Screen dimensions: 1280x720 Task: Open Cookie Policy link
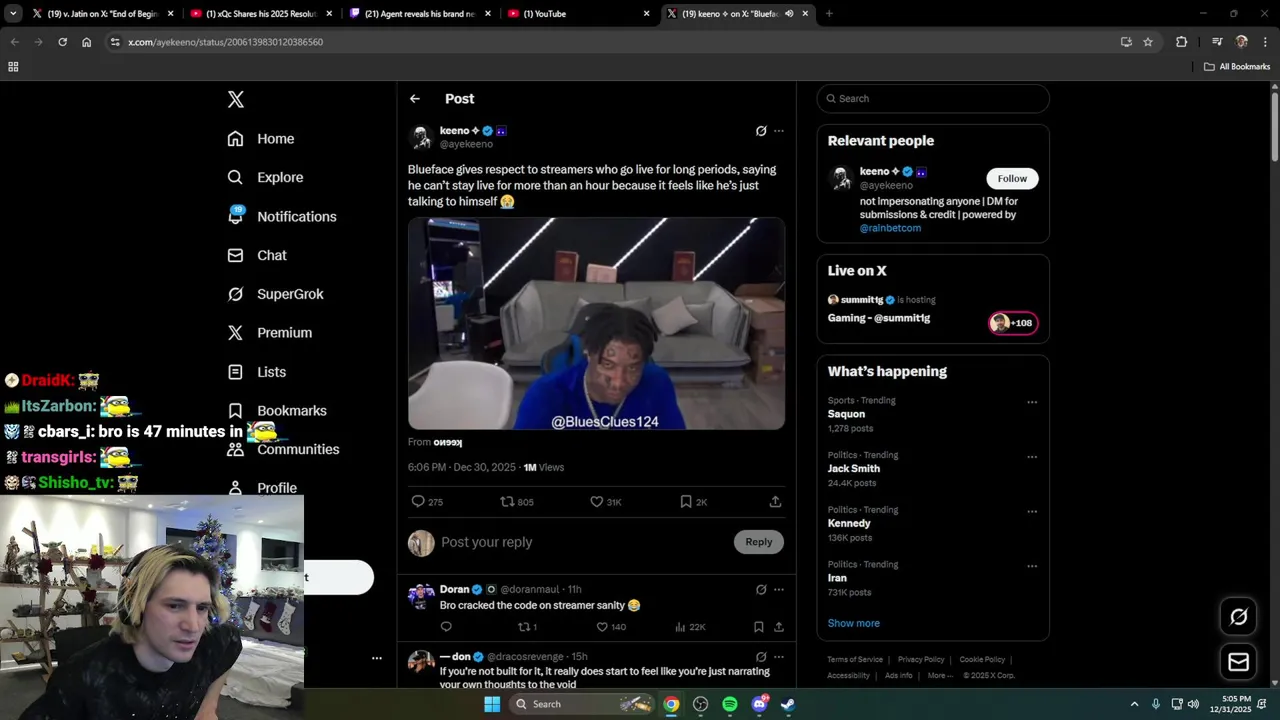[x=982, y=660]
